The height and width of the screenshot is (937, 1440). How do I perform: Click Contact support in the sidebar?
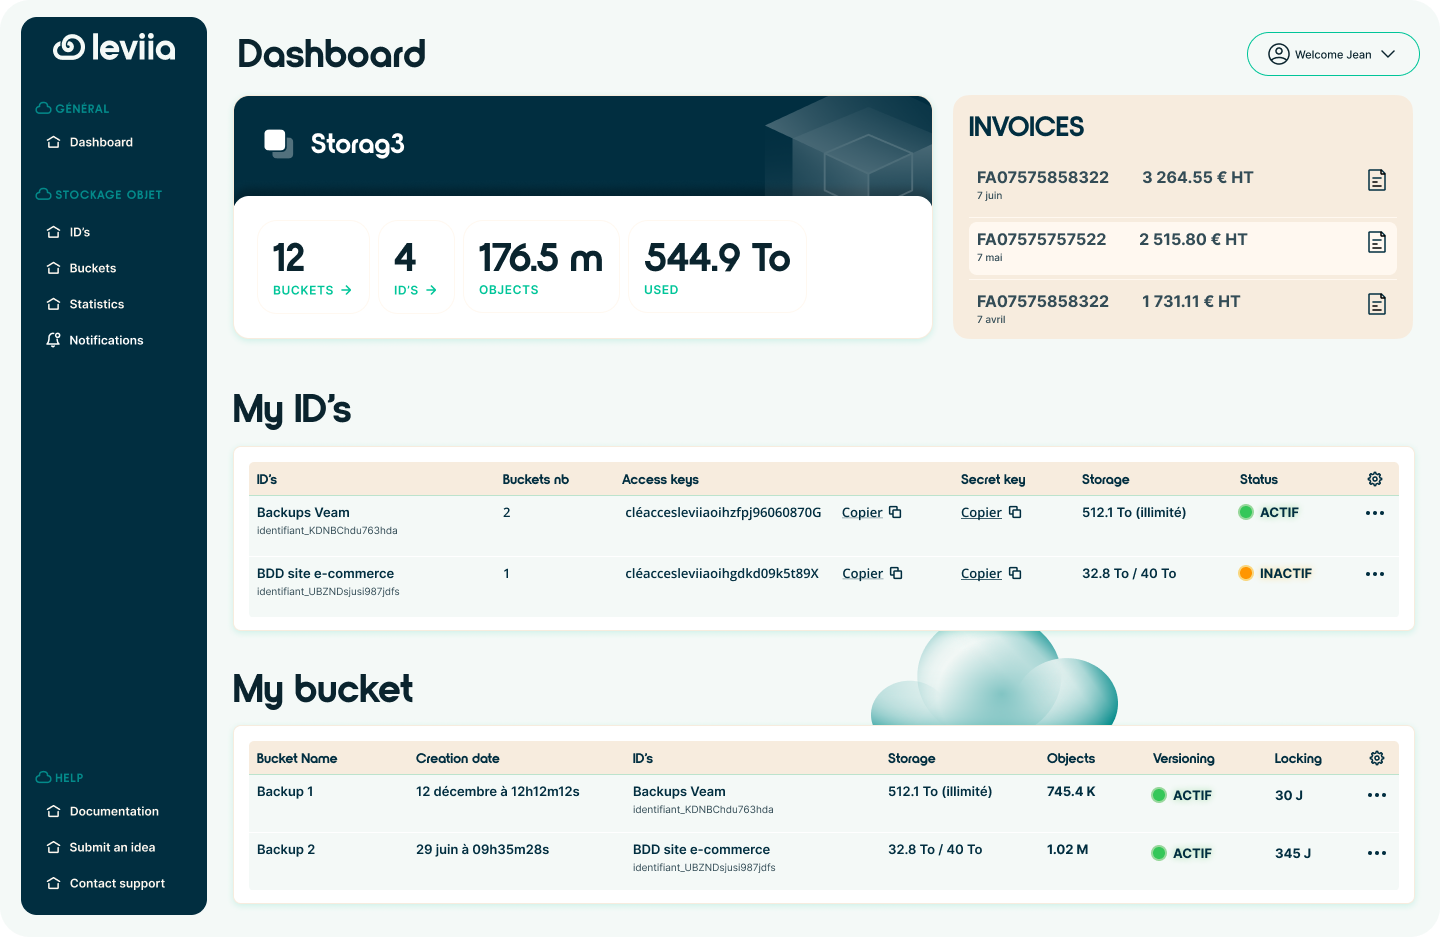117,883
